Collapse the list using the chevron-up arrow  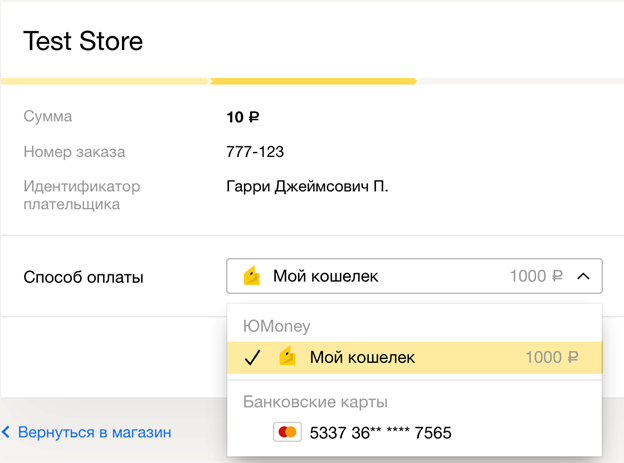[x=584, y=276]
